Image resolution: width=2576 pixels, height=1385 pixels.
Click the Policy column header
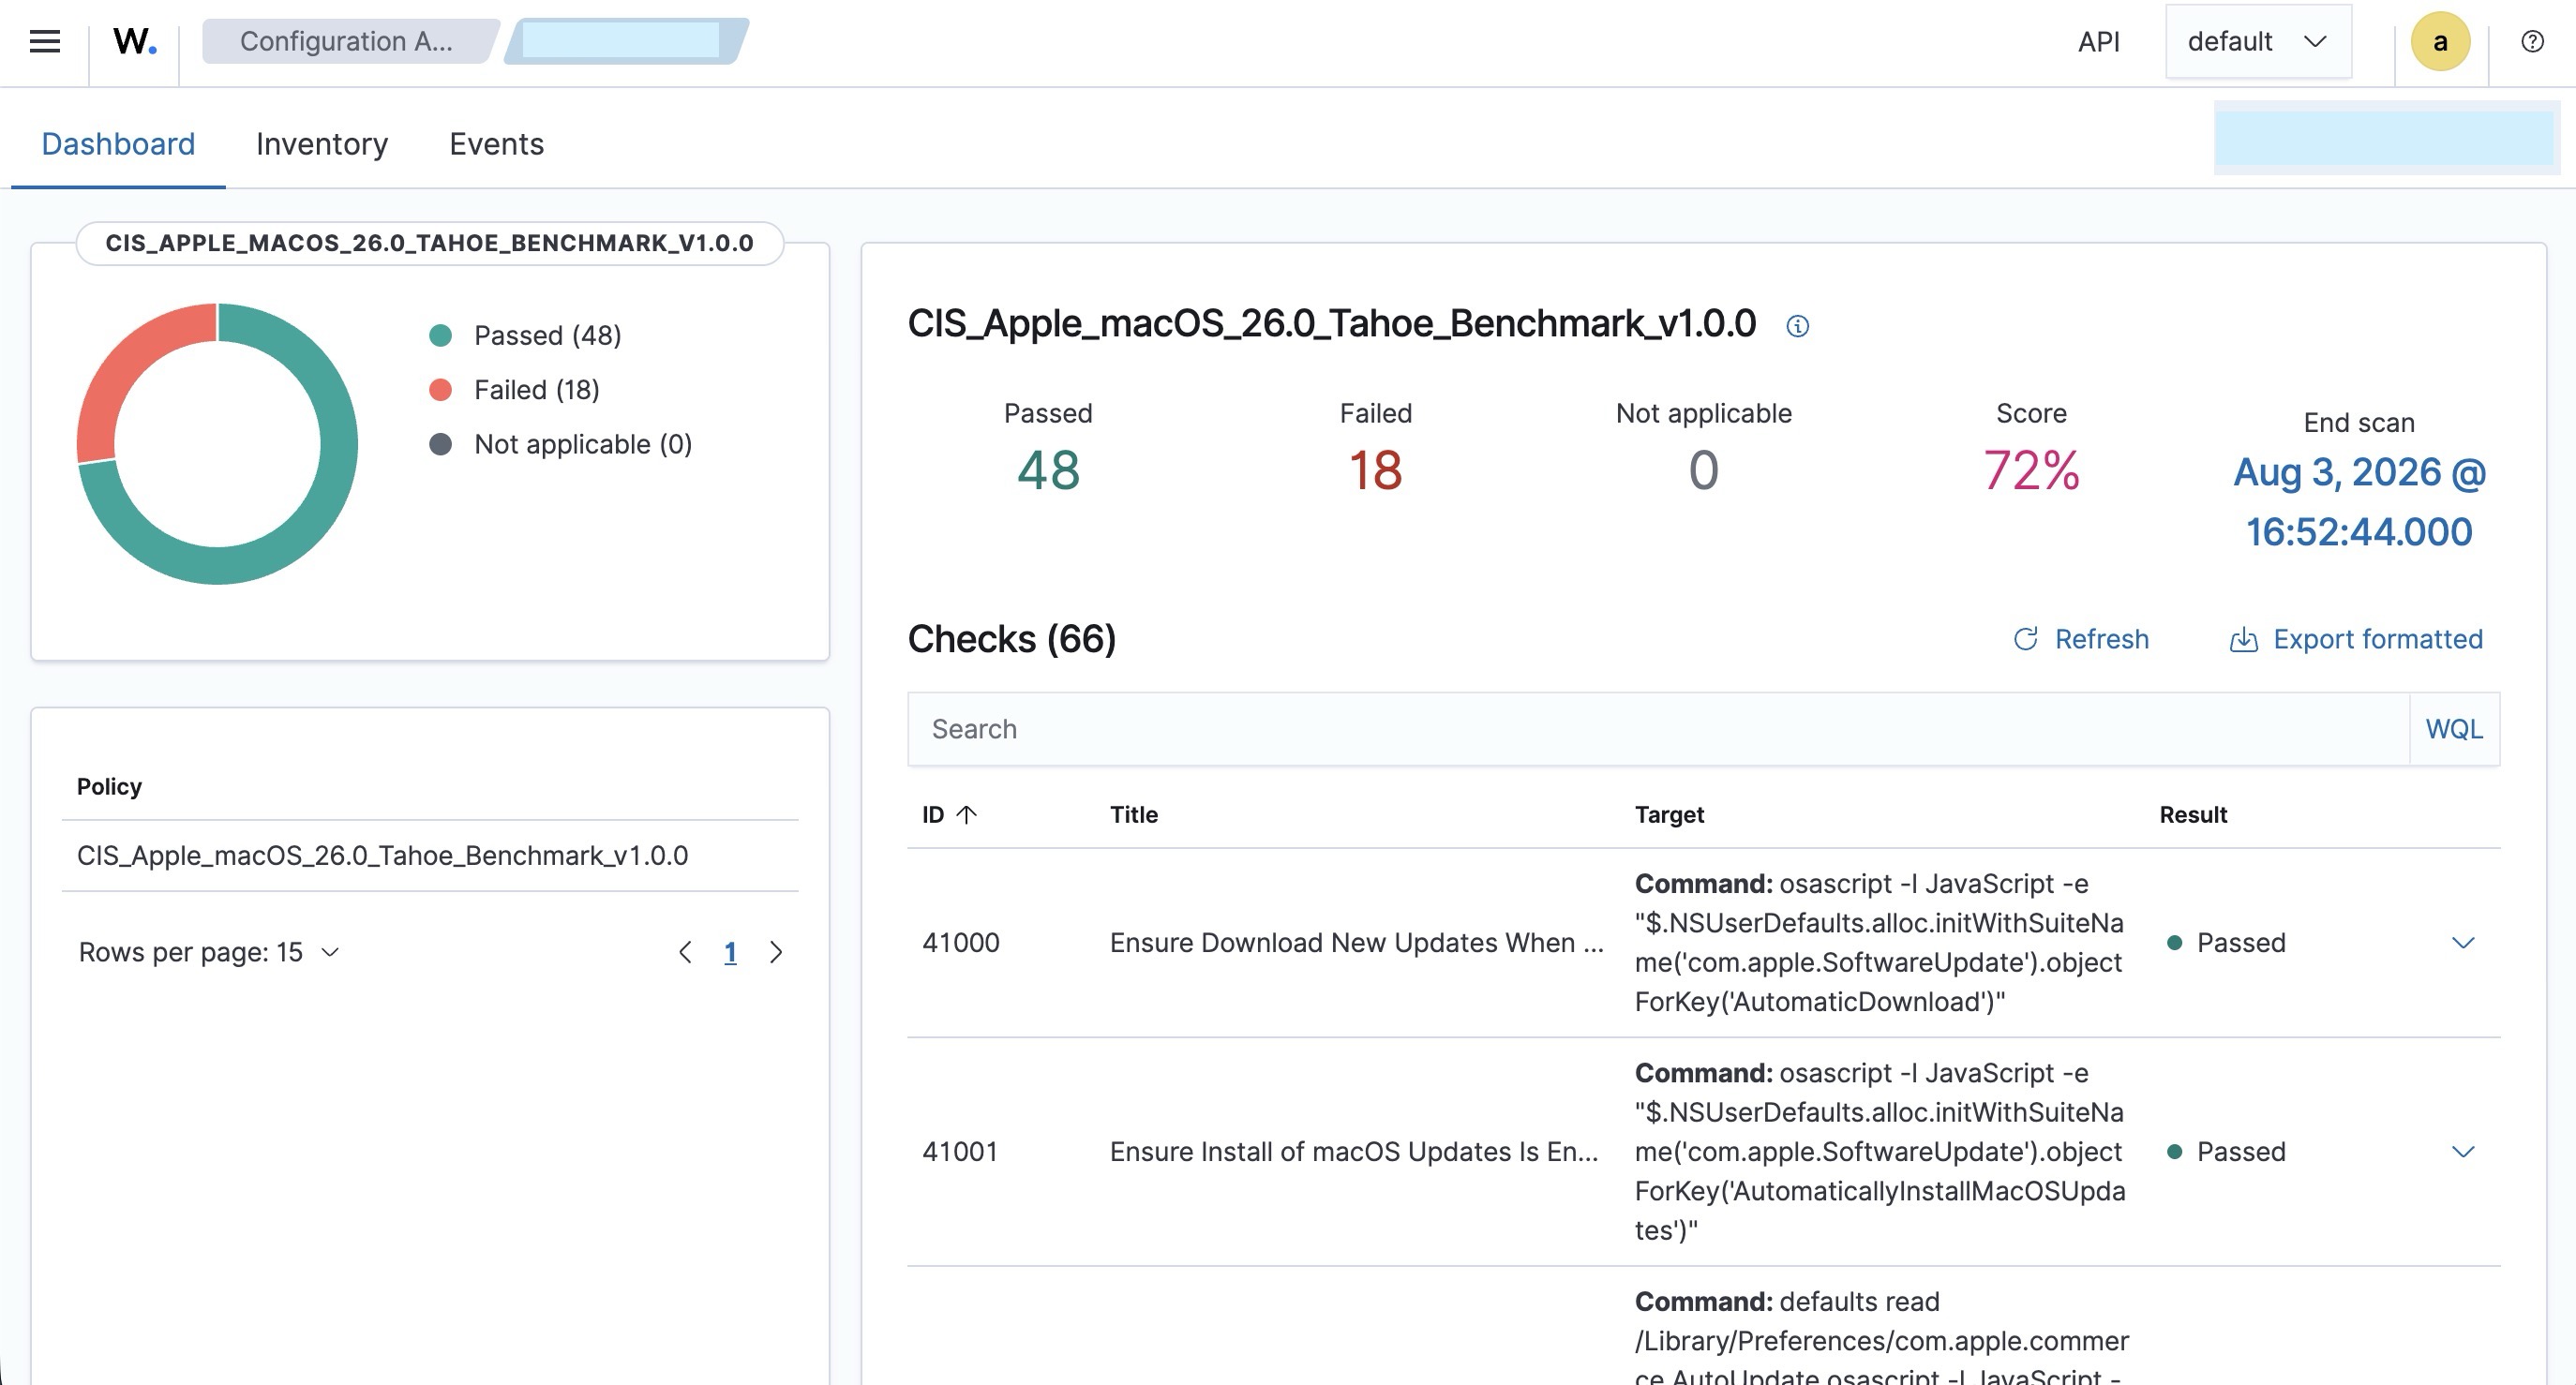(109, 786)
